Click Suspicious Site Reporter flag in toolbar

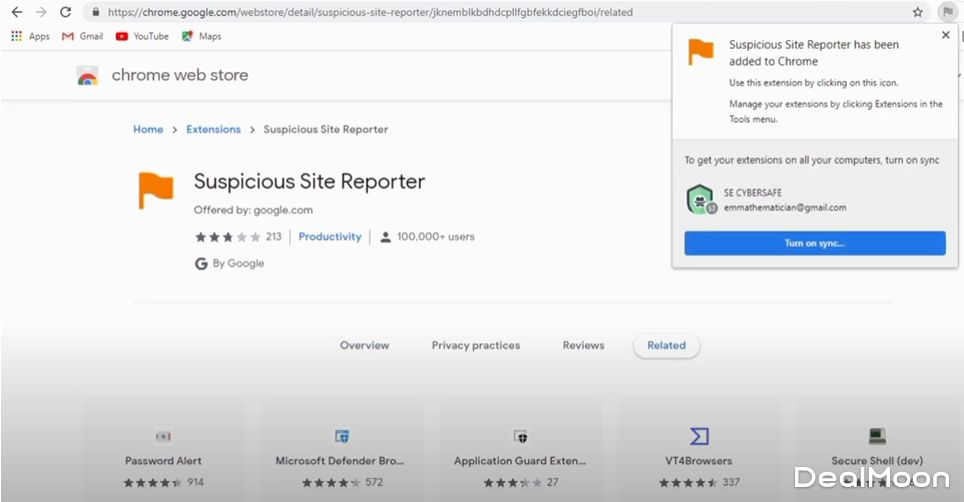(946, 12)
